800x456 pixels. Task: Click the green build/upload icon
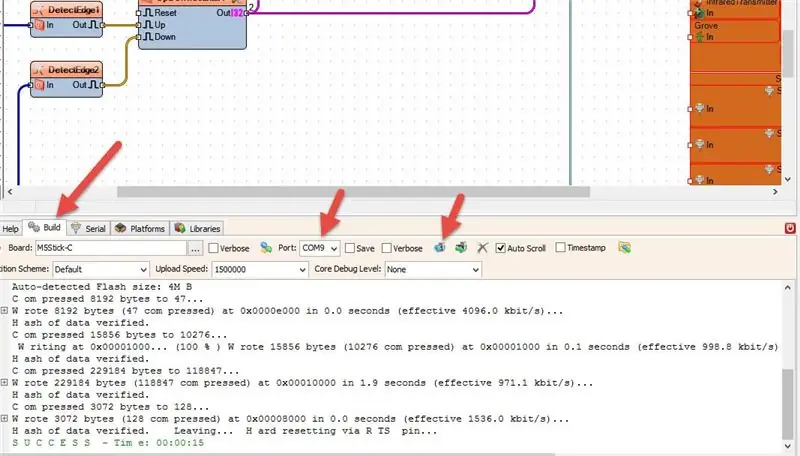point(461,248)
